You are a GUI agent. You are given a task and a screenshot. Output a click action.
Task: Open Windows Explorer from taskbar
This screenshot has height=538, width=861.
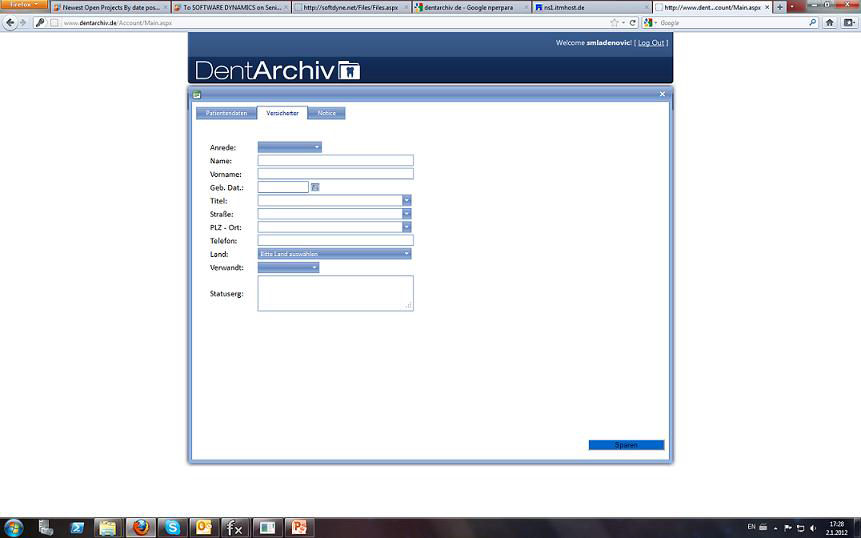click(109, 528)
